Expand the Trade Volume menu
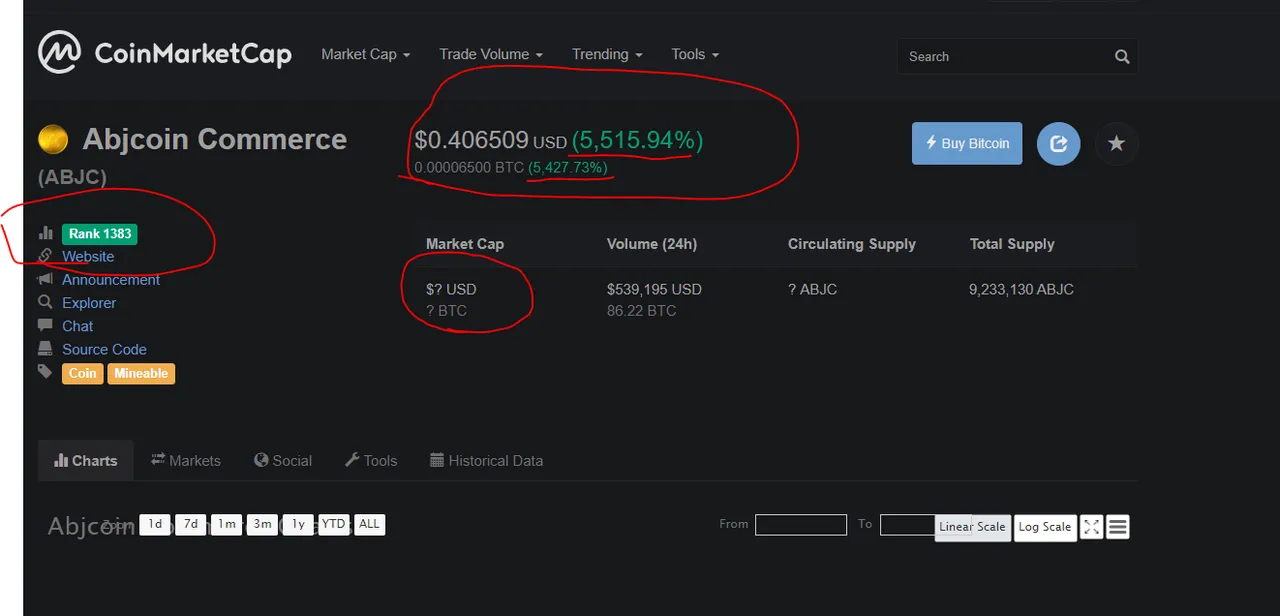1280x616 pixels. coord(491,54)
